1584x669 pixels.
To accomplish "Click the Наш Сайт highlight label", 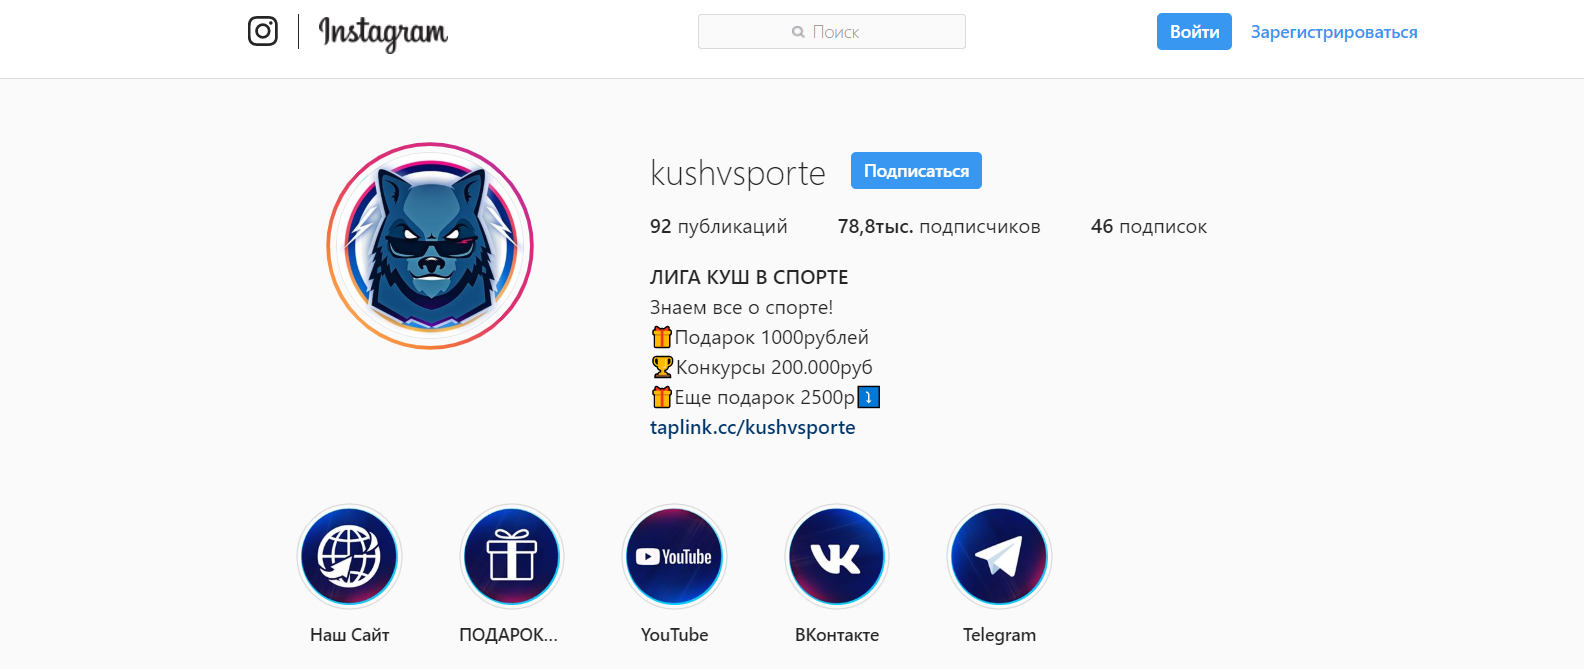I will tap(350, 635).
